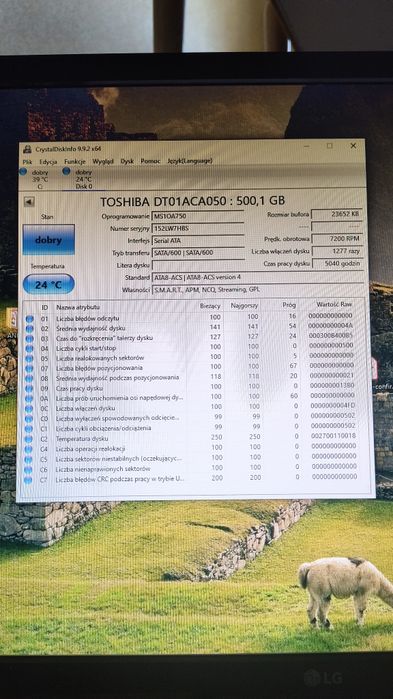
Task: Select the Disk 0 tab showing 24 °C
Action: [83, 179]
